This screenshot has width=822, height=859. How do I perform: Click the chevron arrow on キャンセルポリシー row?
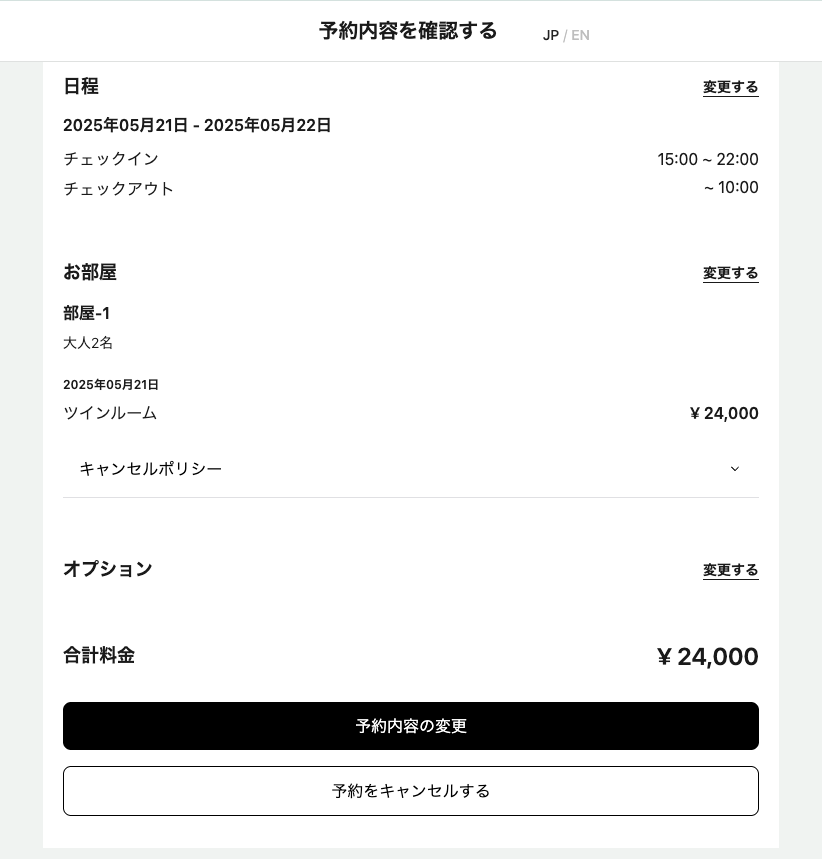[735, 469]
